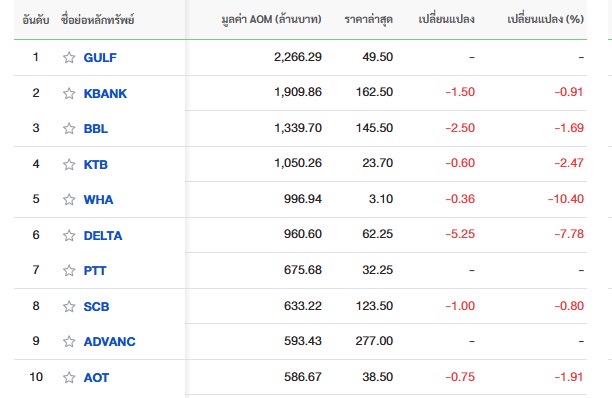Toggle the favorite star for KBANK
This screenshot has width=612, height=398.
point(69,93)
